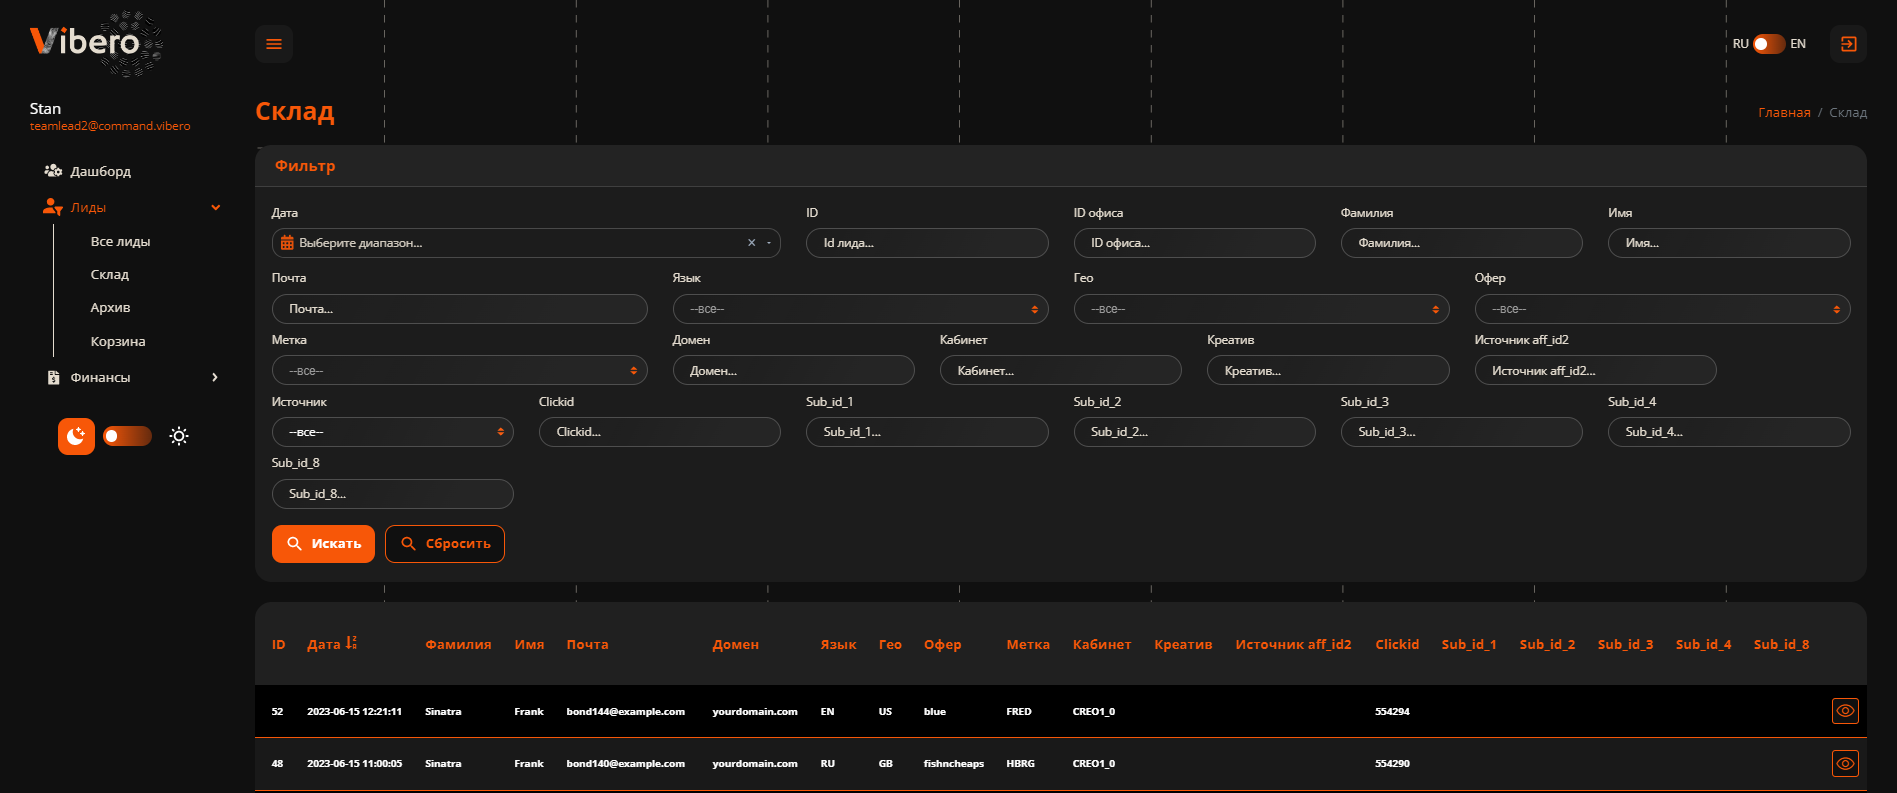Open Архив submenu item
1897x793 pixels.
pos(111,307)
